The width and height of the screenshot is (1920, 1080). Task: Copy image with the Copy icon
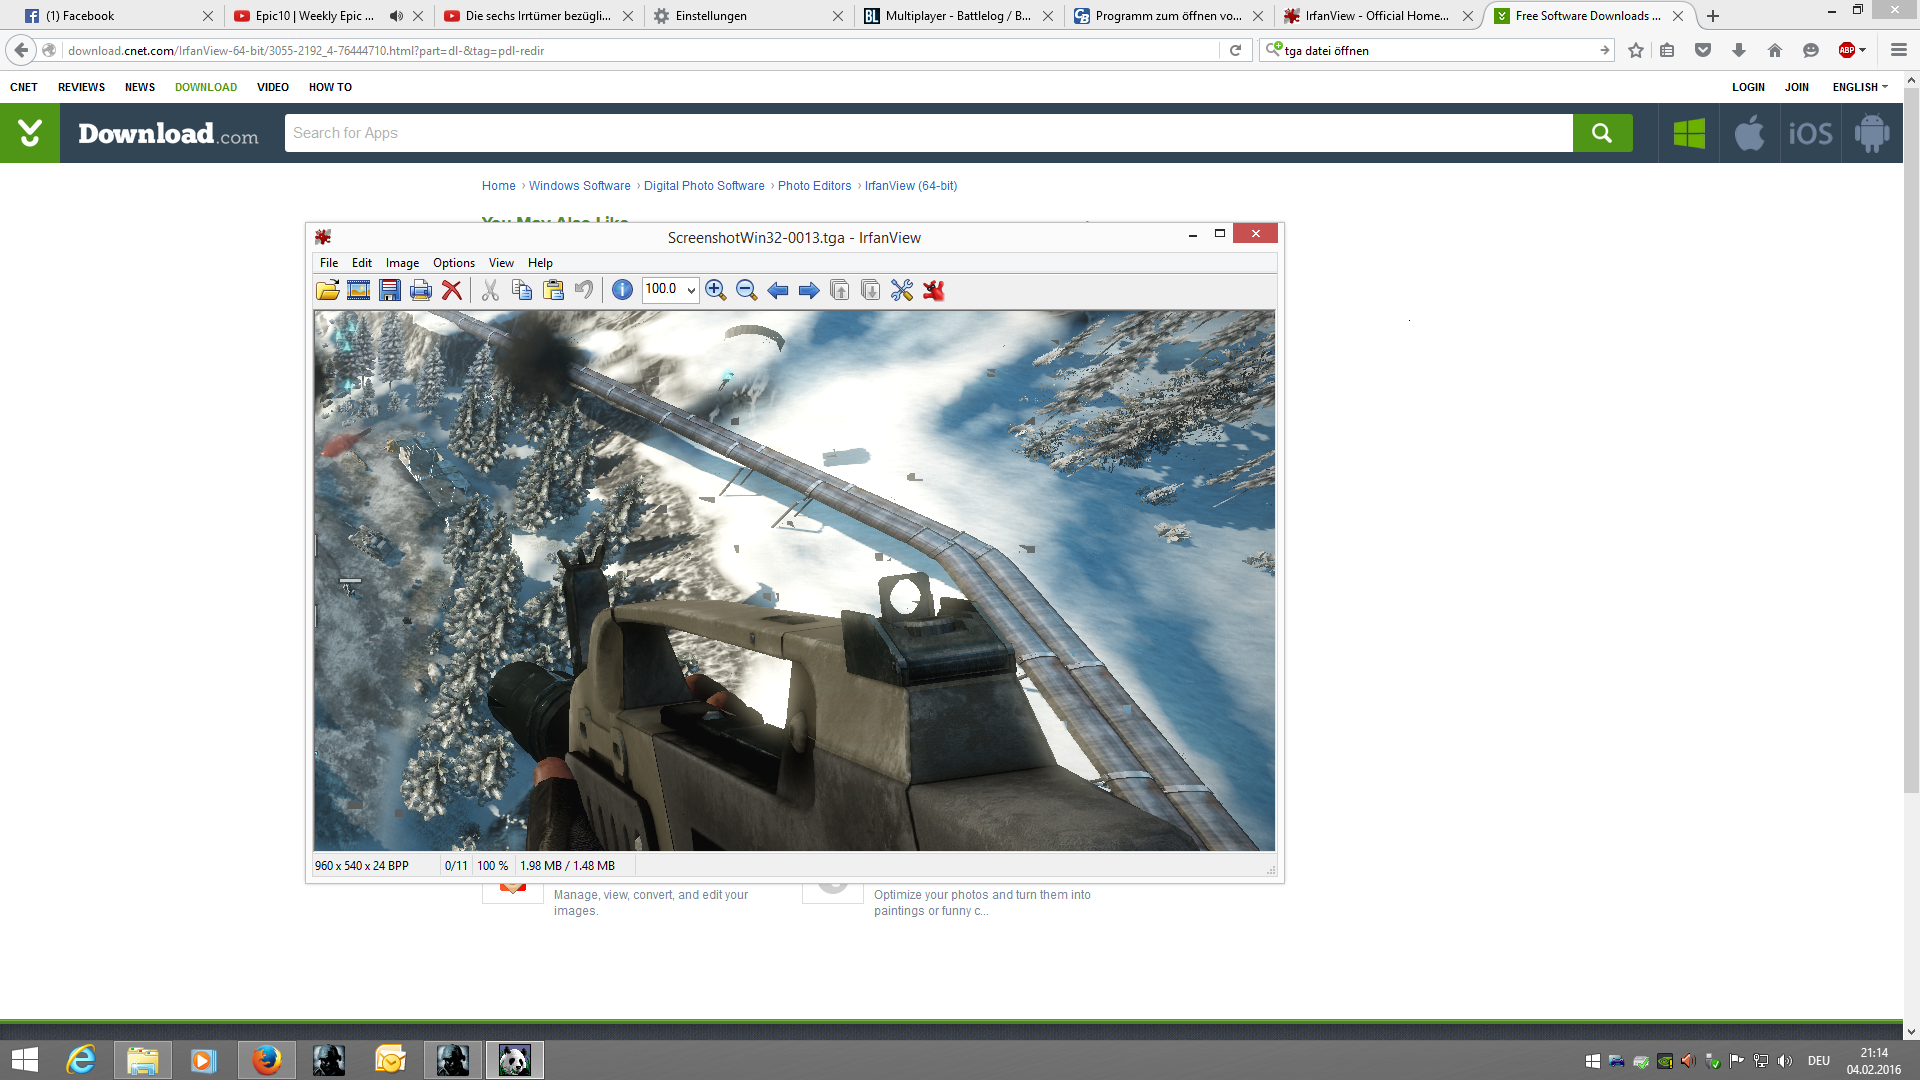tap(521, 290)
